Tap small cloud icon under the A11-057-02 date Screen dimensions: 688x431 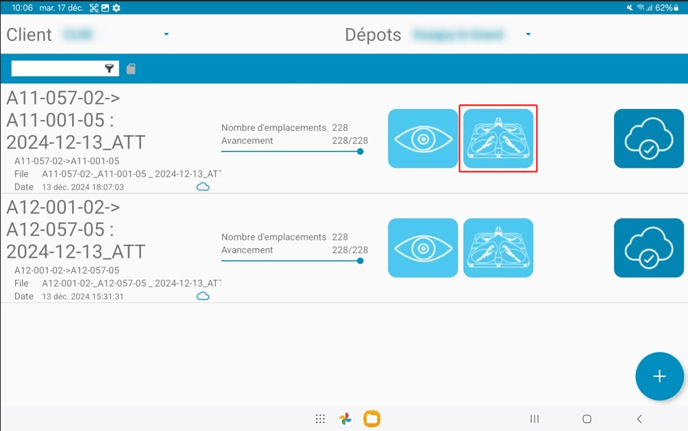click(x=203, y=187)
